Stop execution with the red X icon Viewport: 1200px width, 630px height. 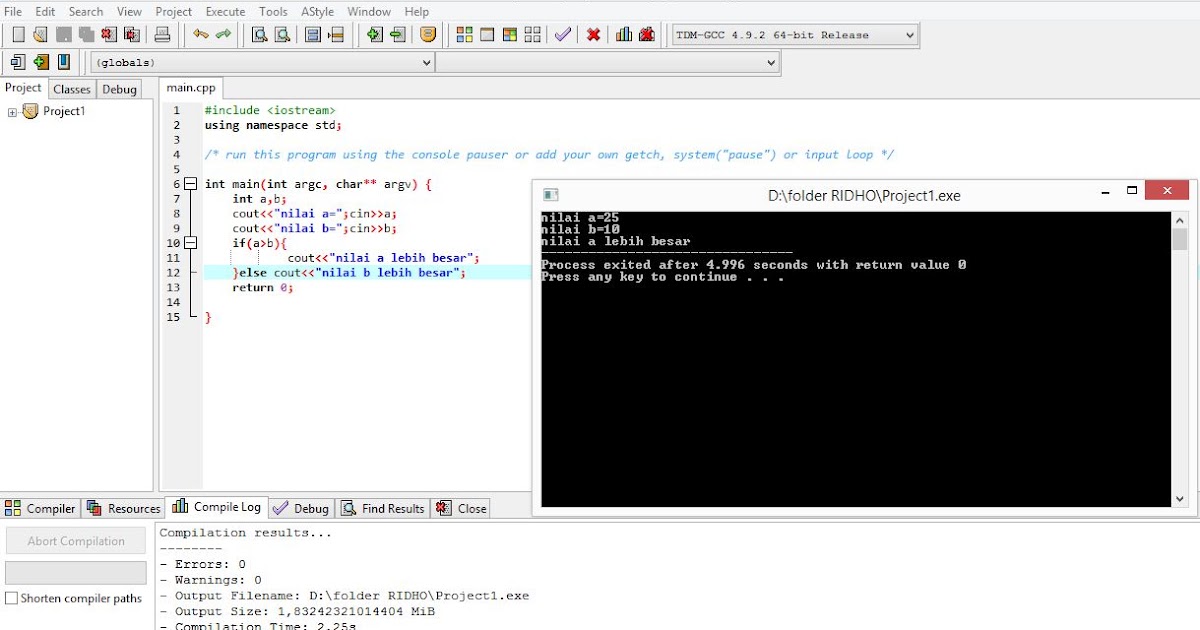click(594, 35)
